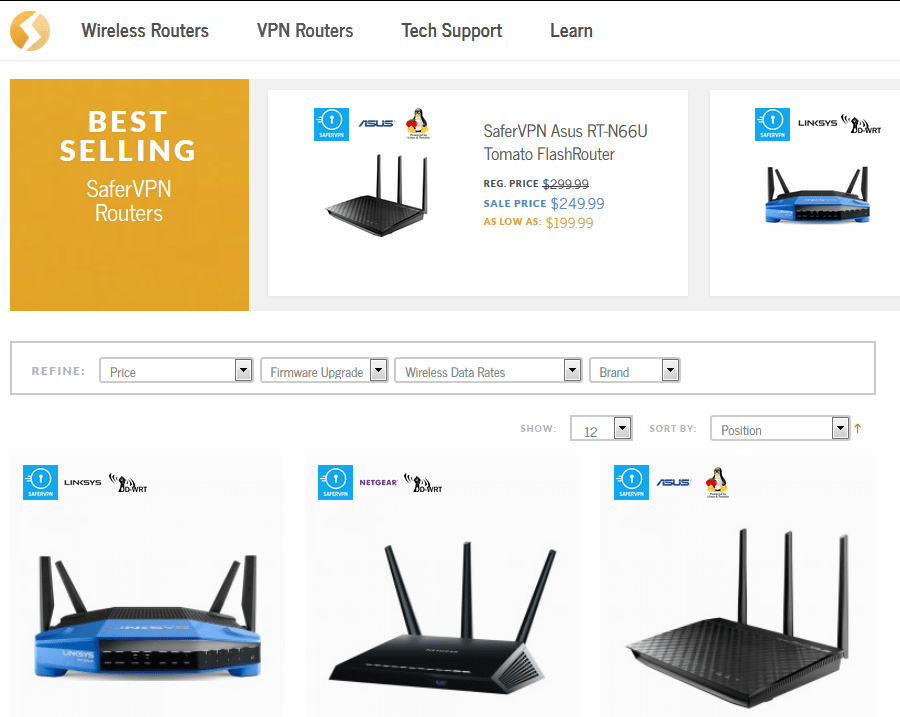Open the Wireless Data Rates dropdown
900x717 pixels.
pyautogui.click(x=488, y=371)
